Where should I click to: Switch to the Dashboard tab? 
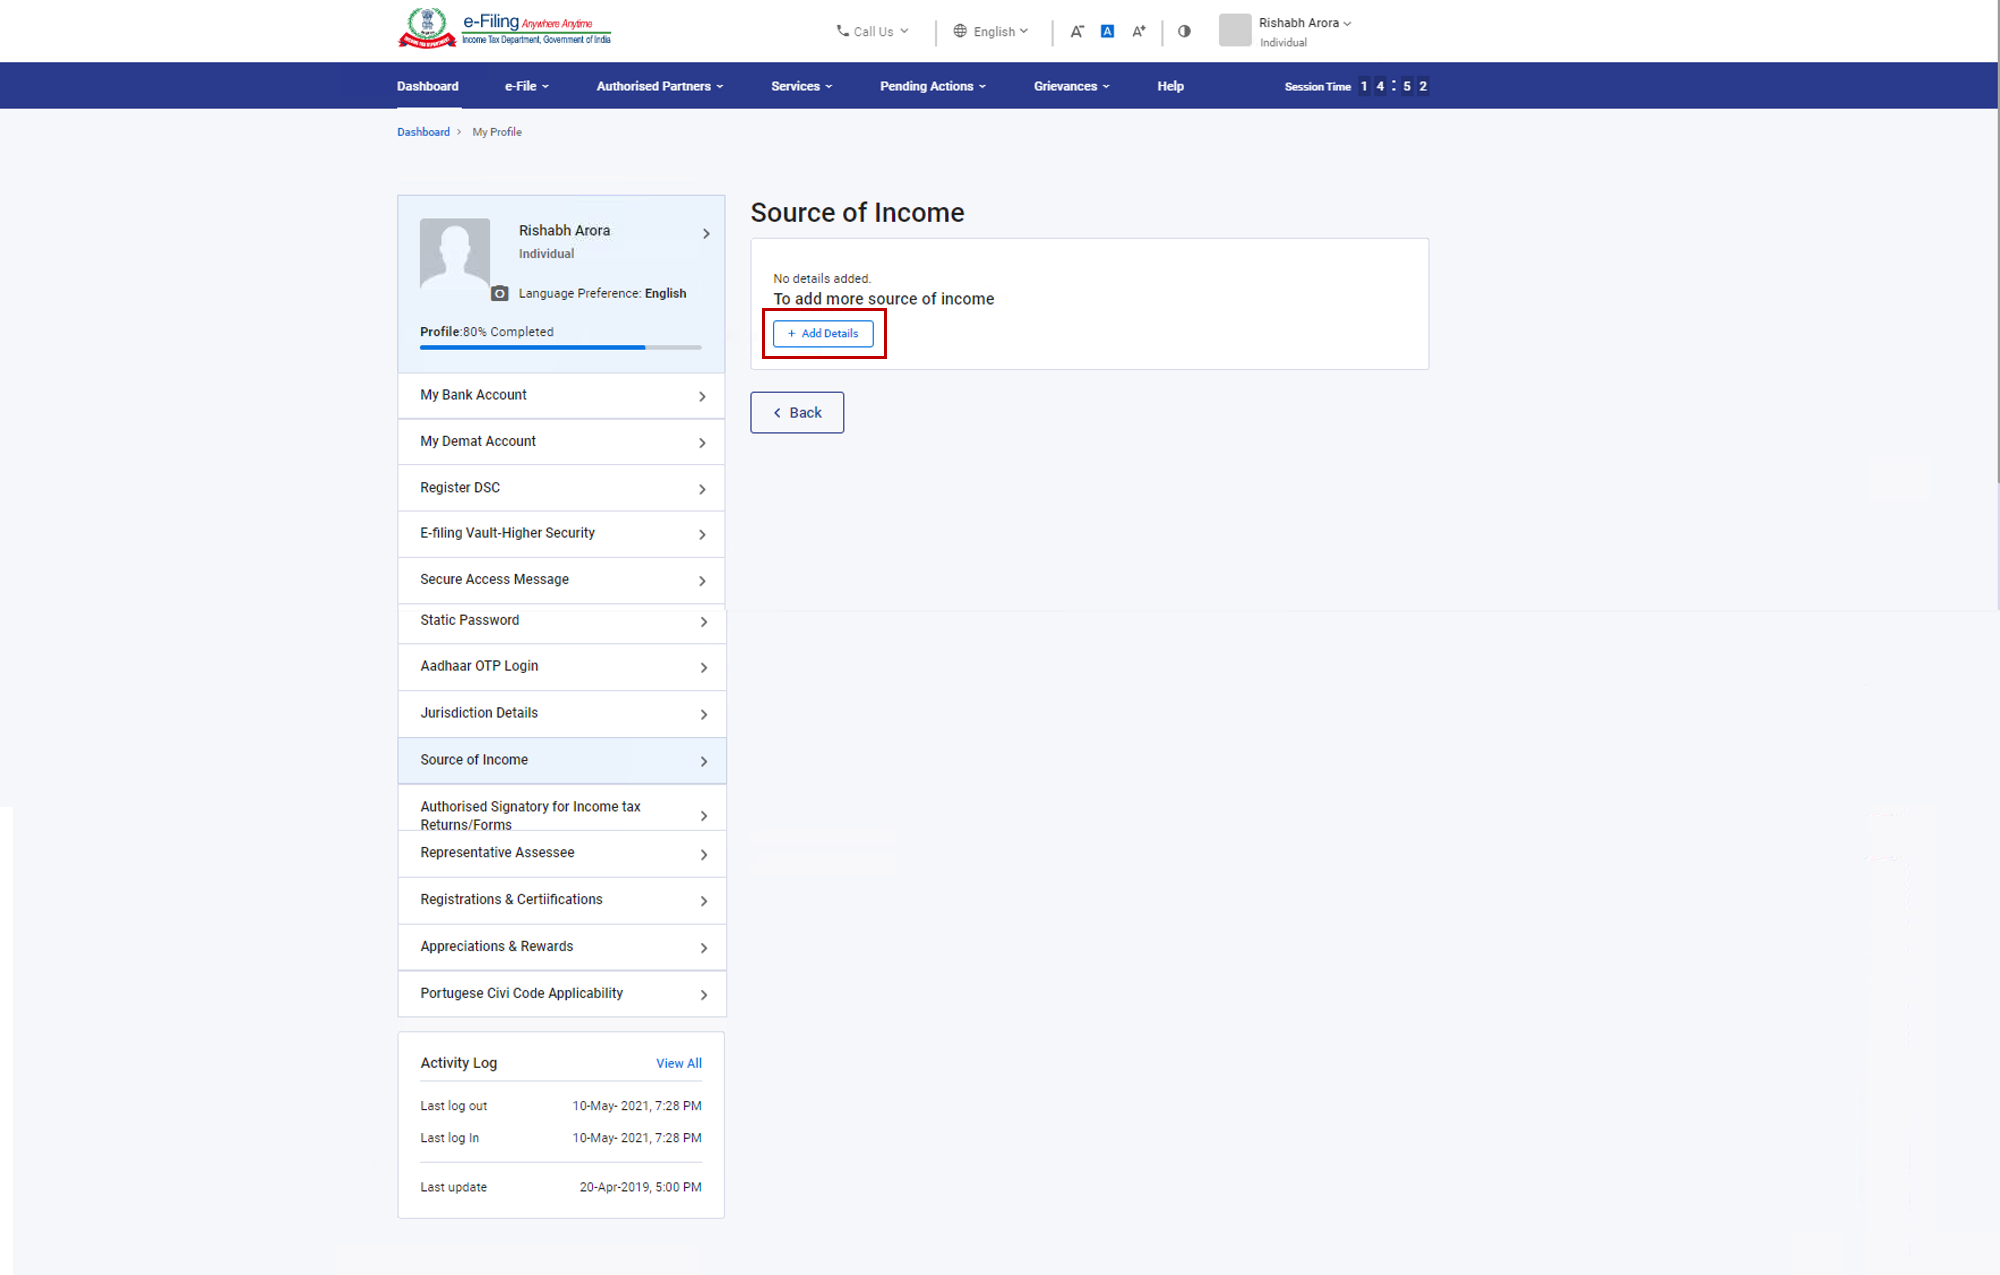[x=427, y=86]
